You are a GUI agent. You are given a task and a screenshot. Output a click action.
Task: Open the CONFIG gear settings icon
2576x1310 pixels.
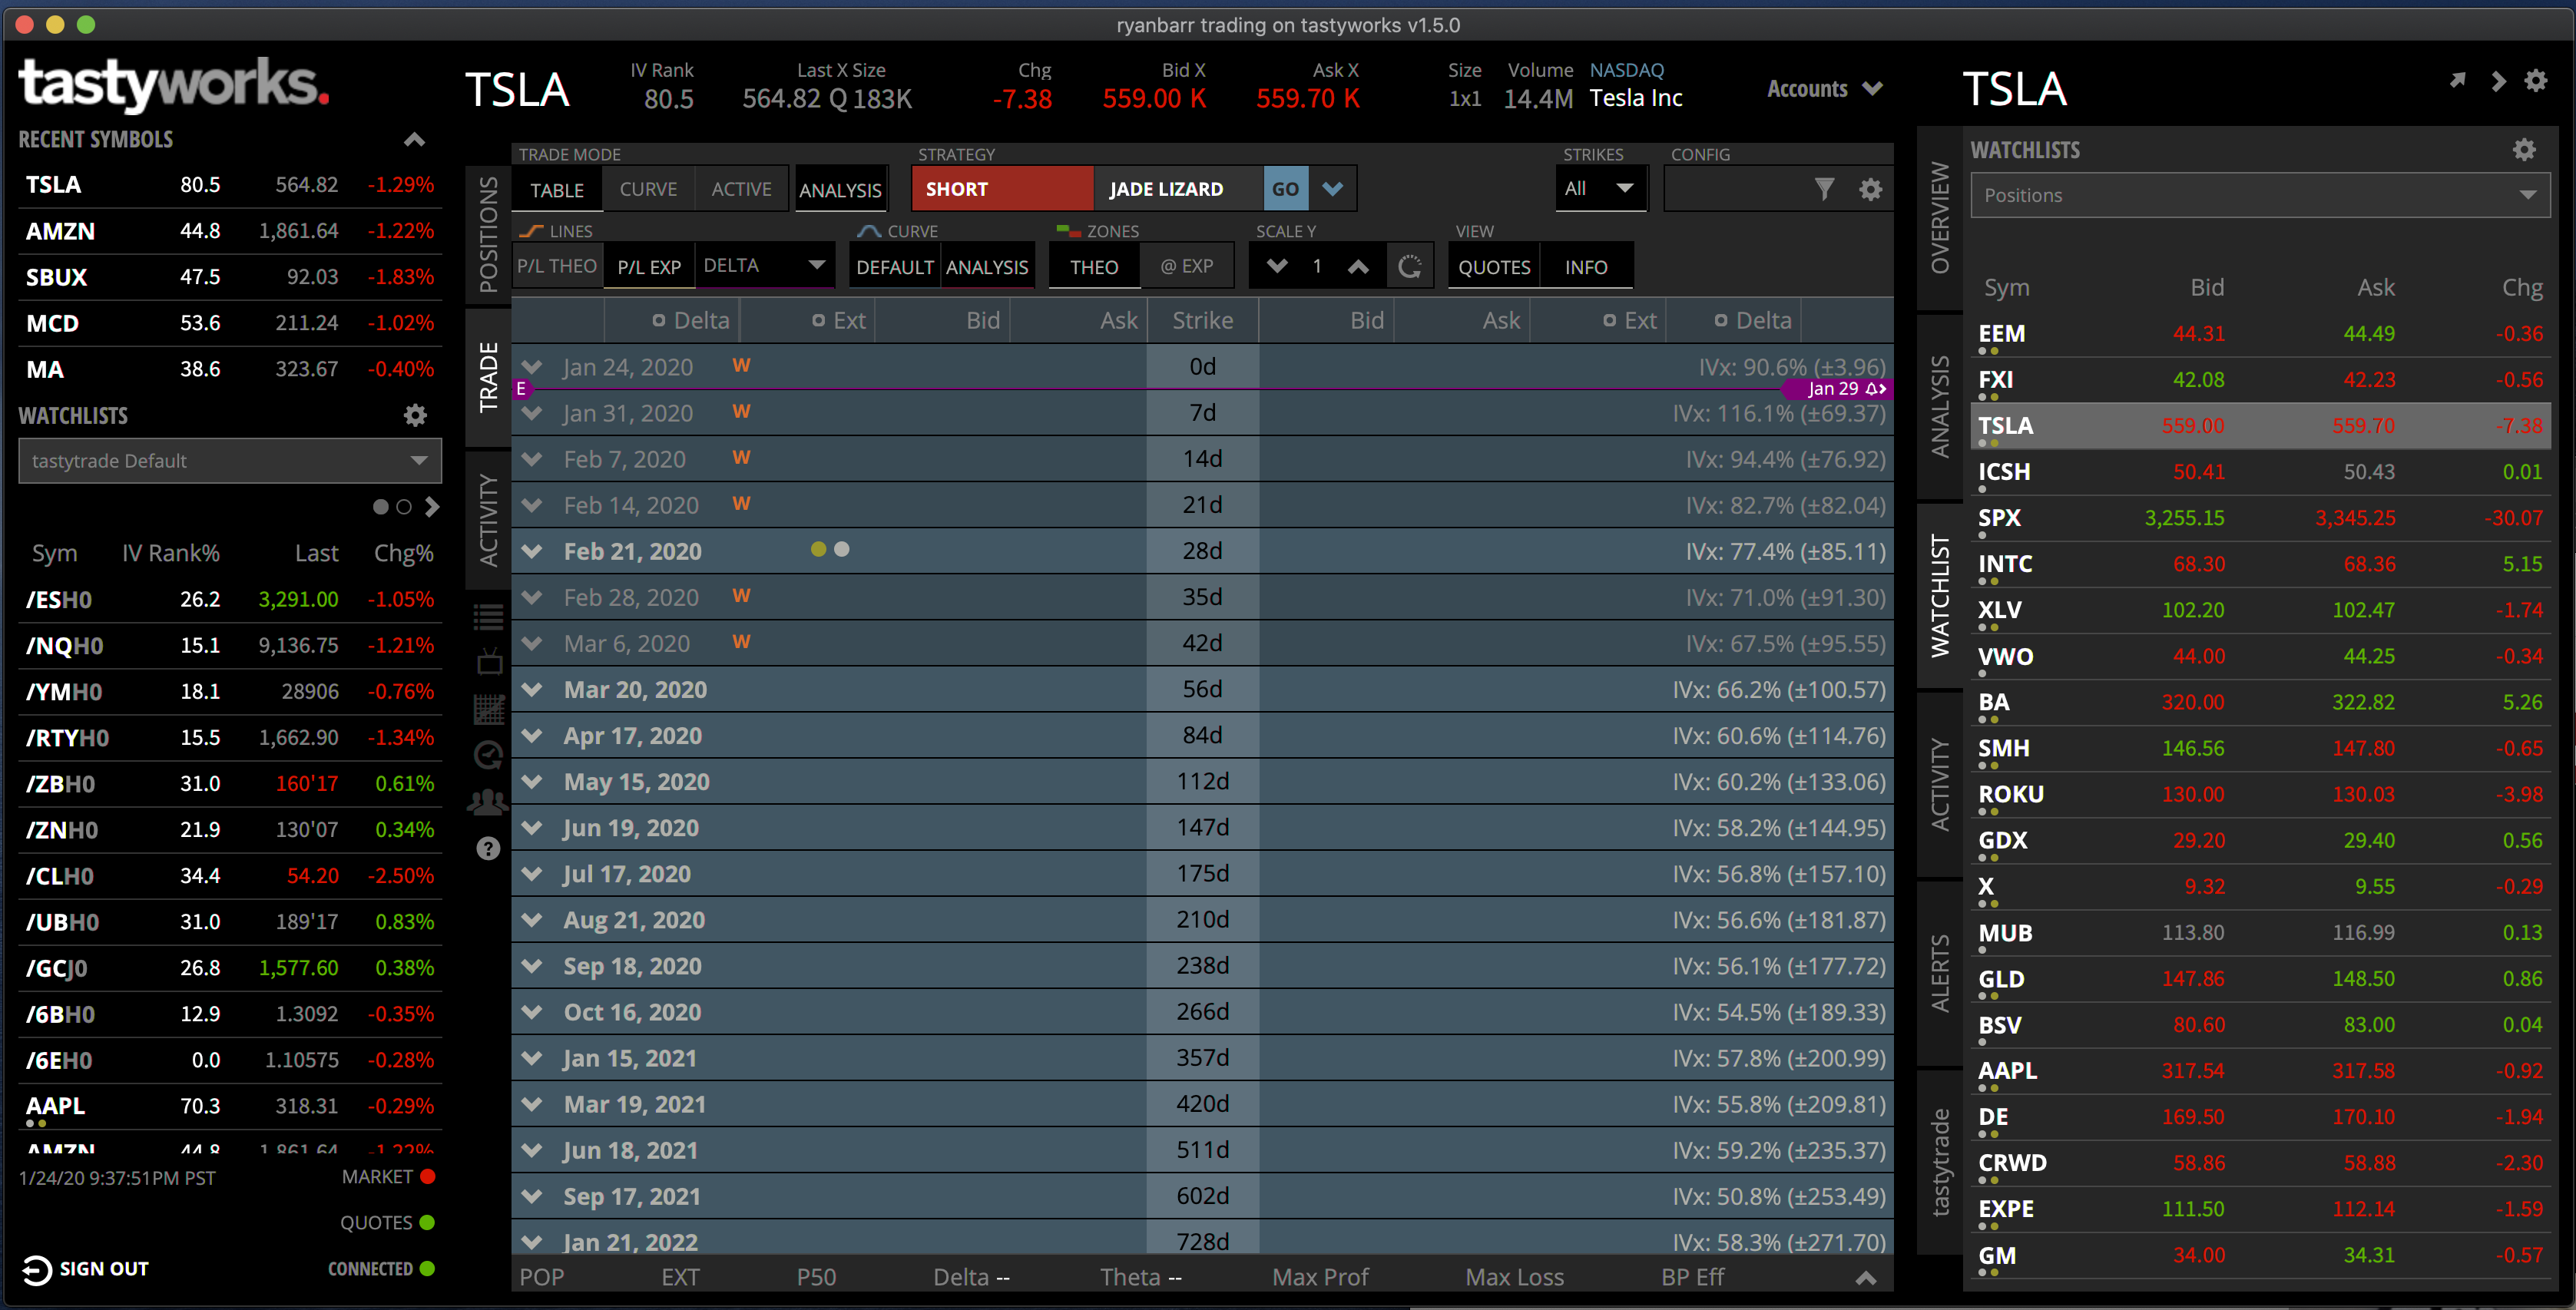tap(1870, 189)
